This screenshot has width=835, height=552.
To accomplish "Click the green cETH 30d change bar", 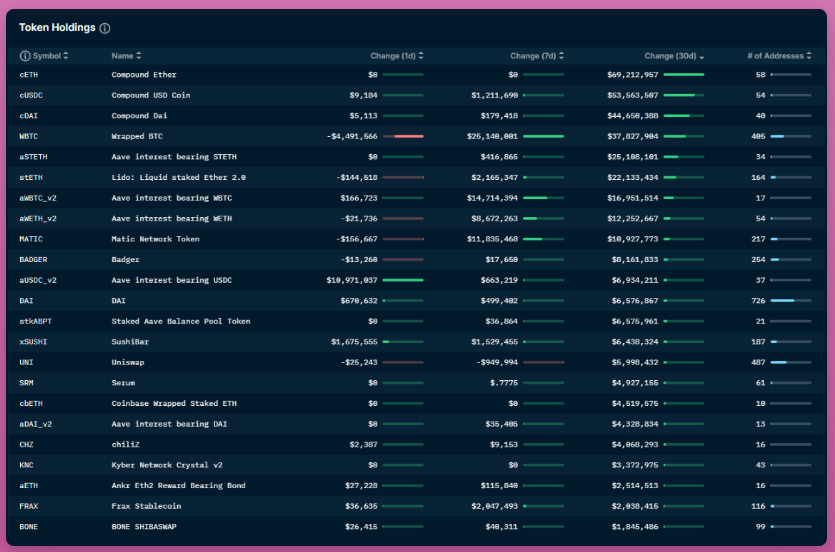I will tap(684, 75).
